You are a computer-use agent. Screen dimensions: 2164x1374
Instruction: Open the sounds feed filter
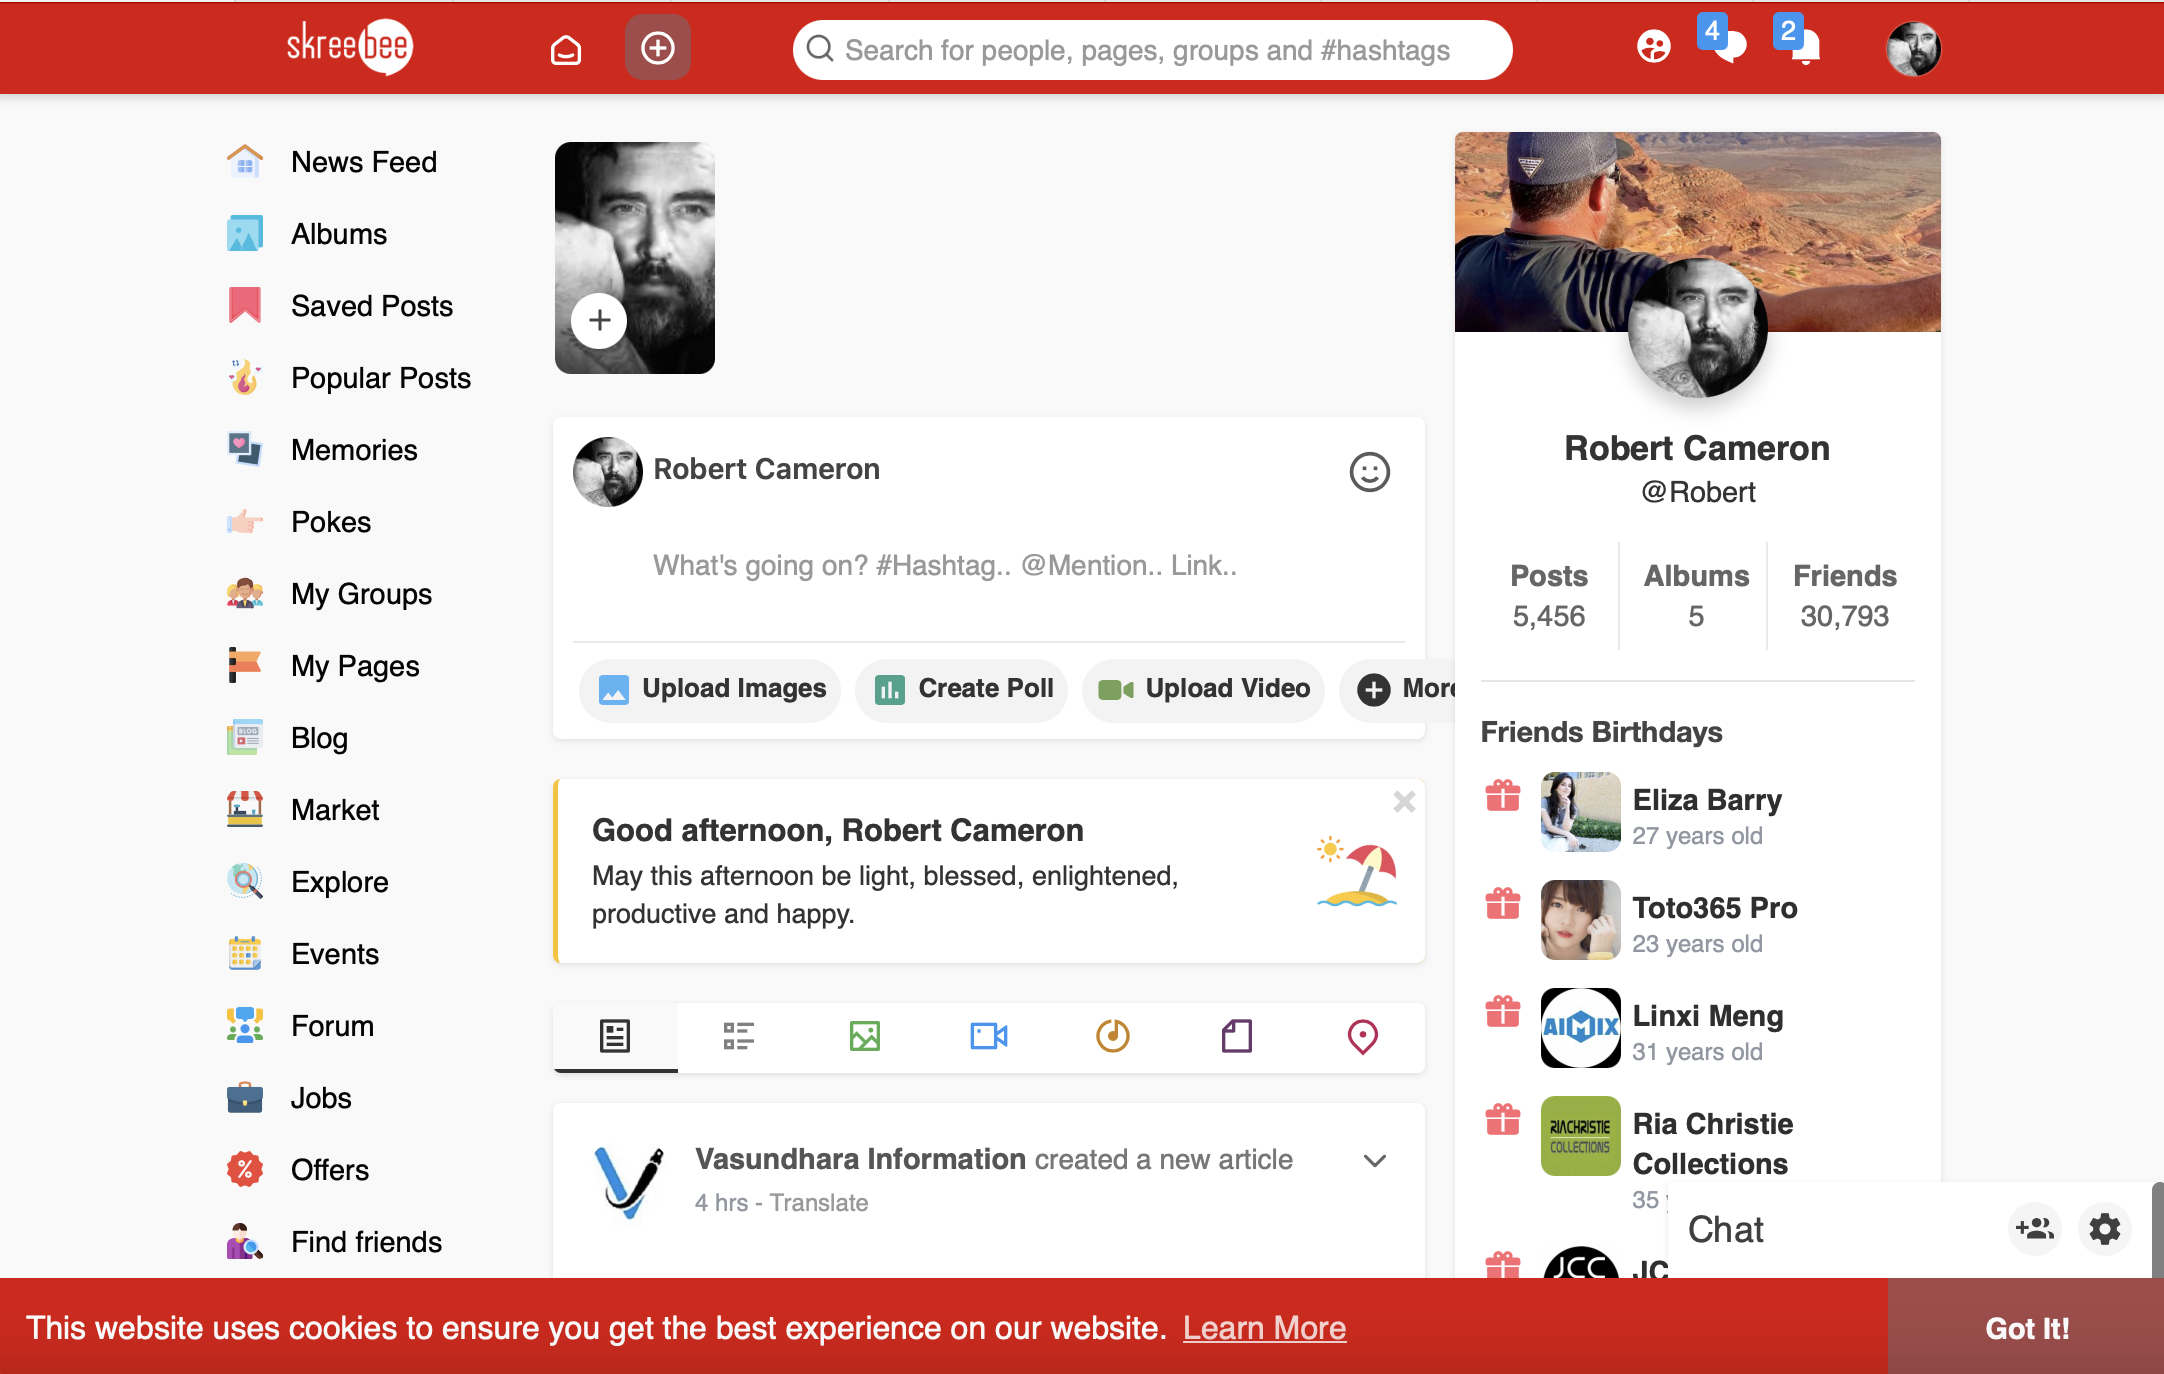[1113, 1037]
